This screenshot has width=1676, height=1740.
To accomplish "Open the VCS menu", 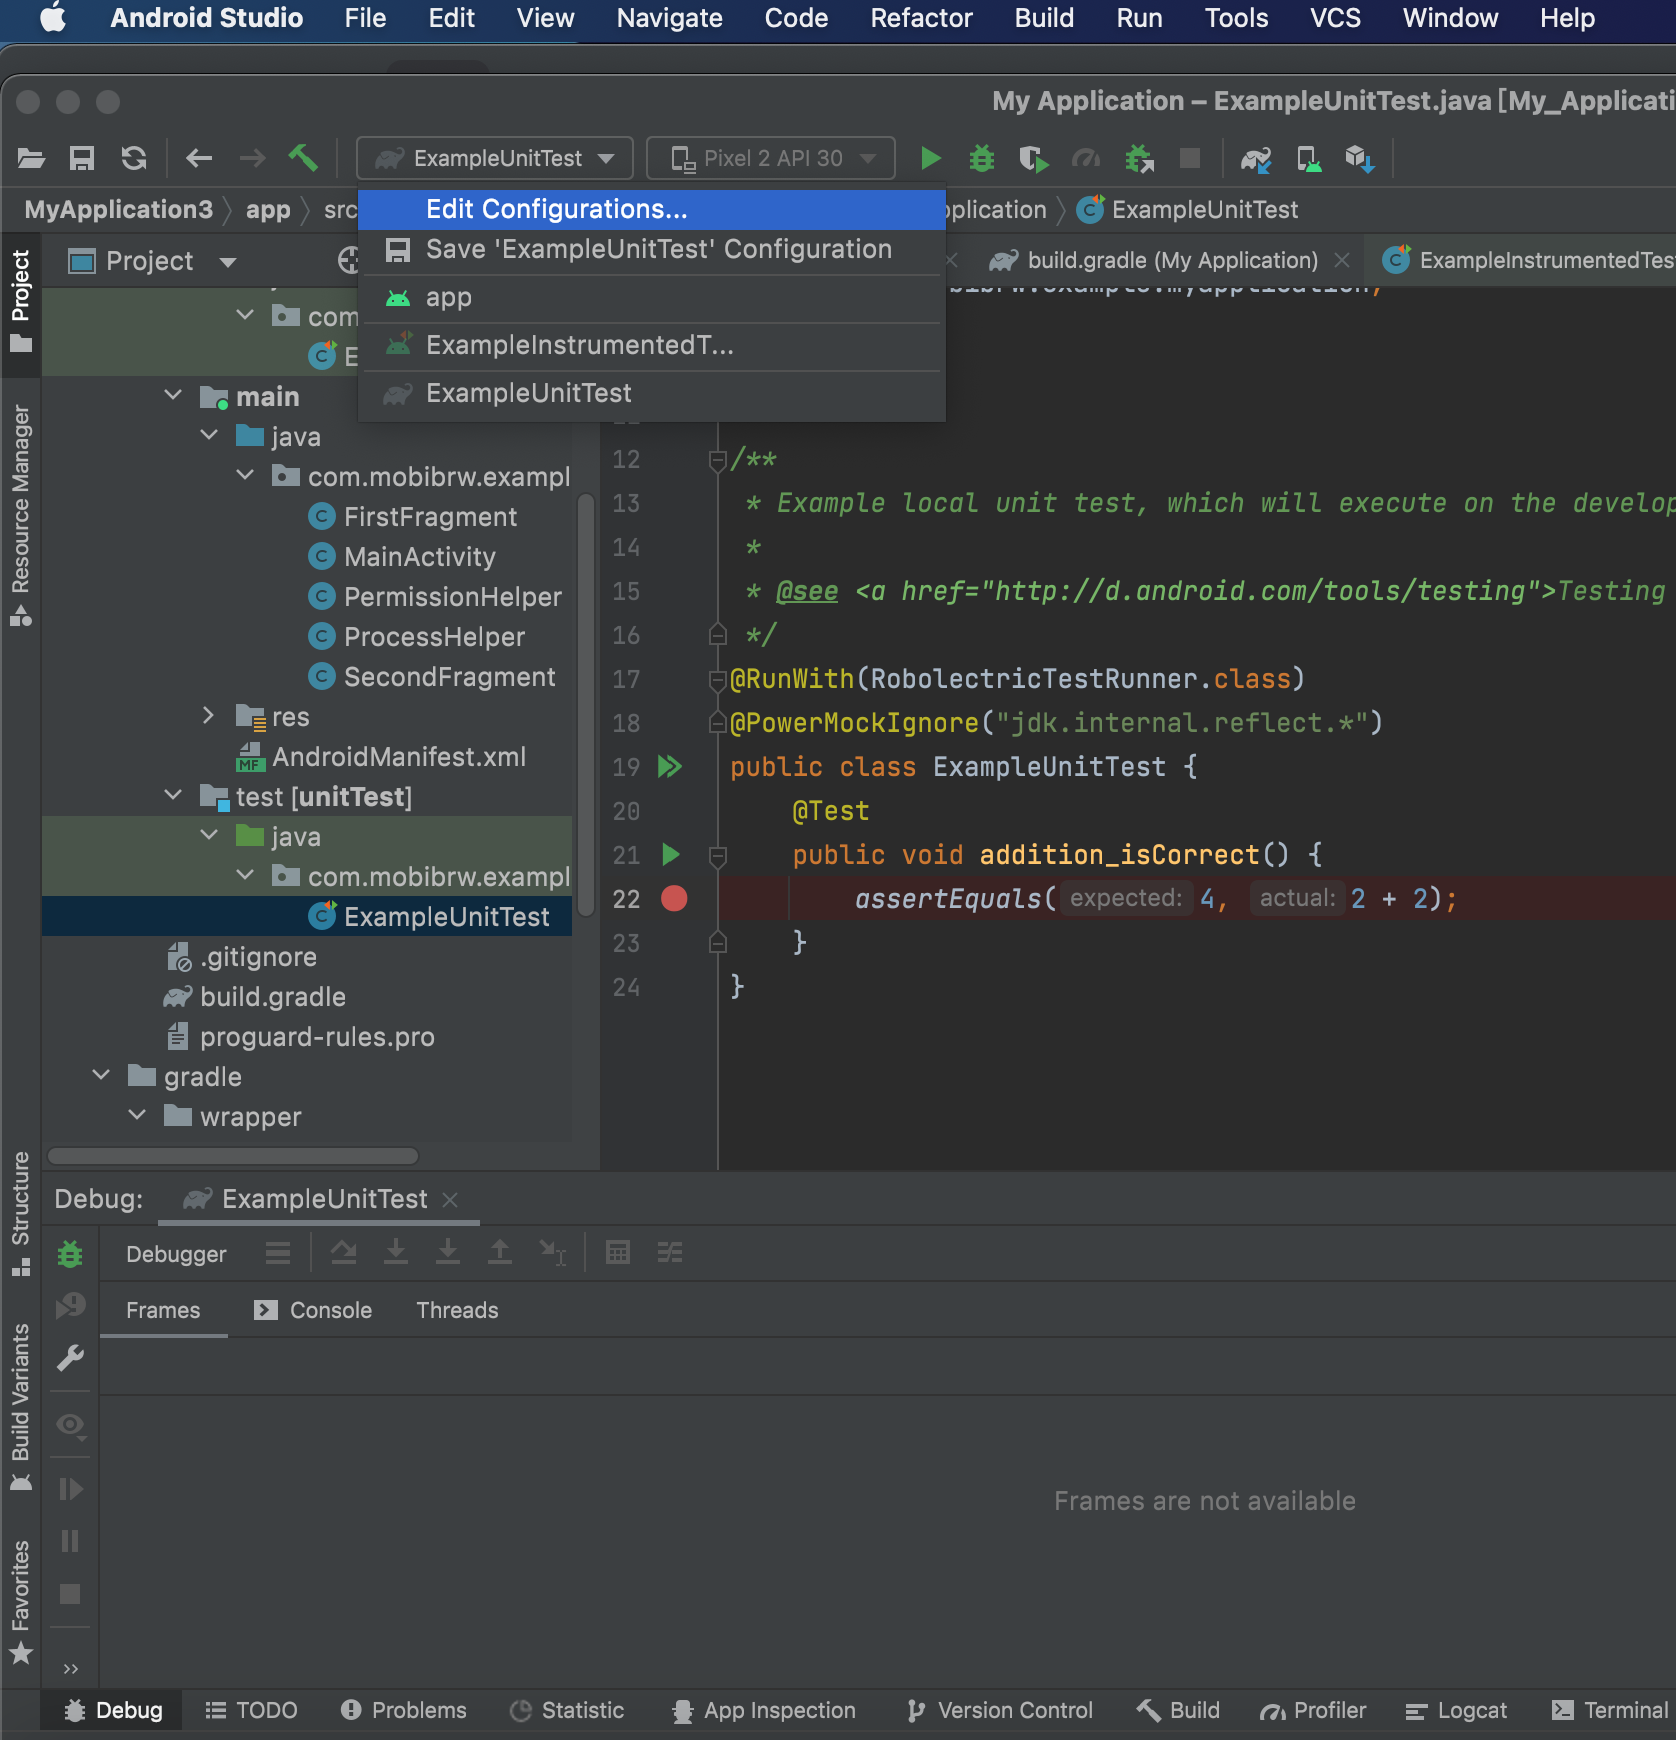I will coord(1335,18).
